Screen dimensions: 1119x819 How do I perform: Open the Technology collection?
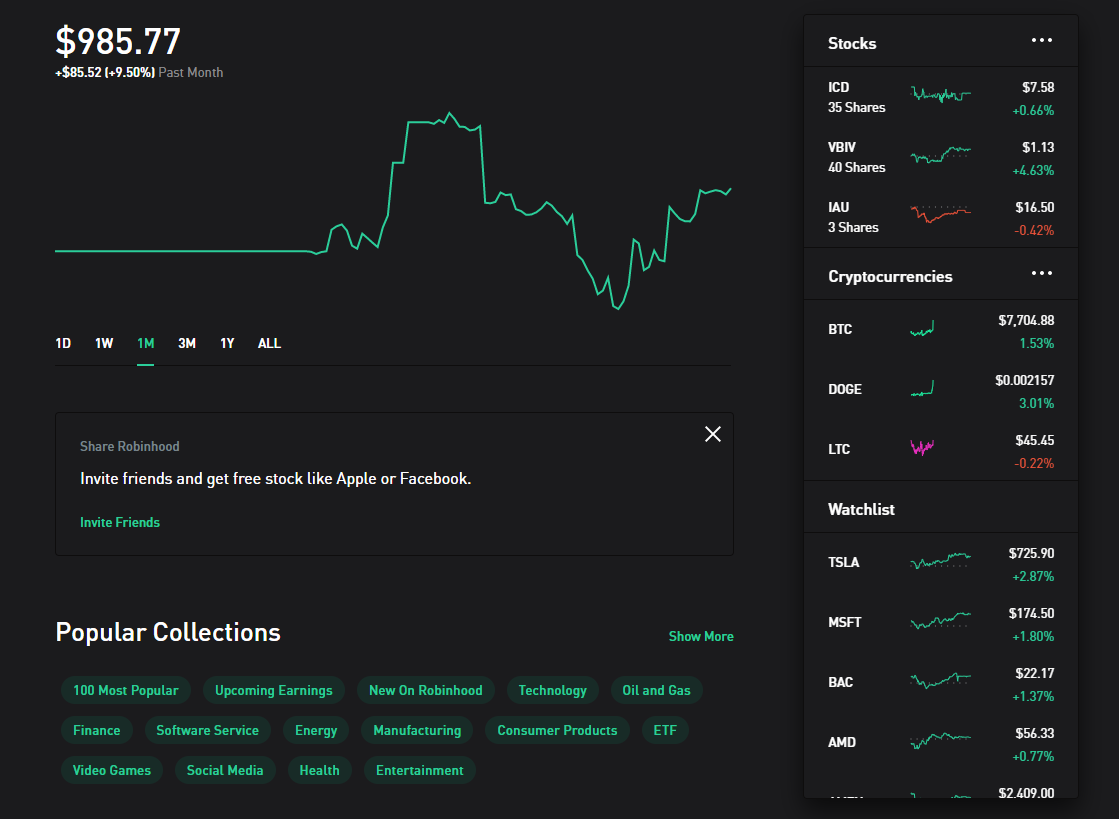click(552, 690)
